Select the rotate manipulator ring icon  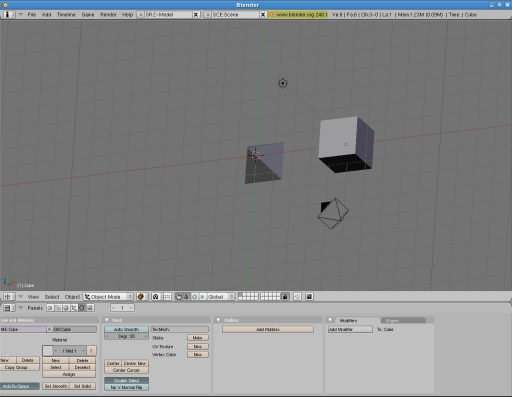coord(194,296)
